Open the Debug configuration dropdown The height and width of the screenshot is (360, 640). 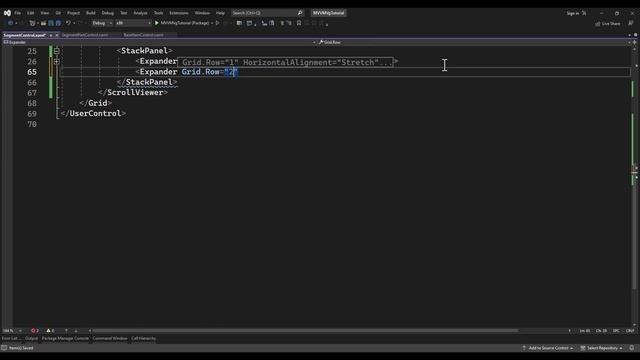[x=102, y=23]
